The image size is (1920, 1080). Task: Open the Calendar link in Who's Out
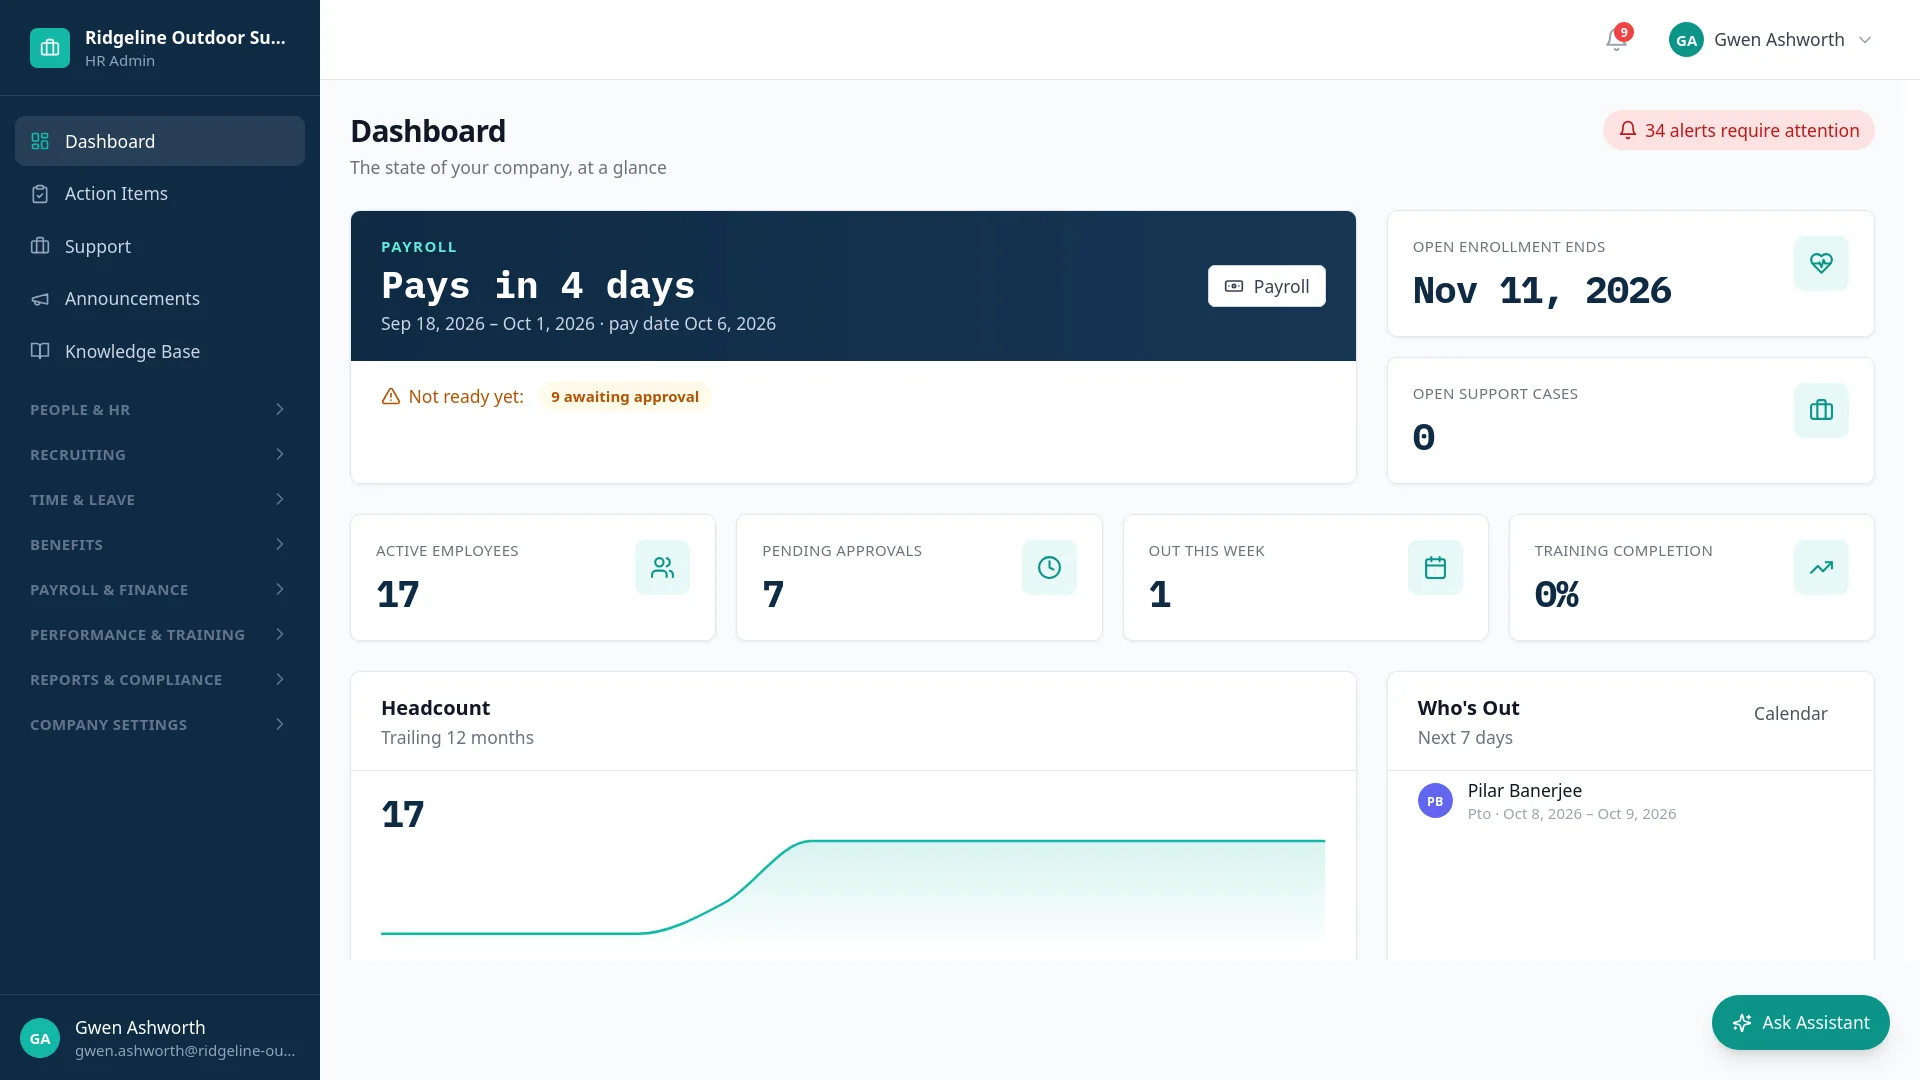click(x=1790, y=713)
